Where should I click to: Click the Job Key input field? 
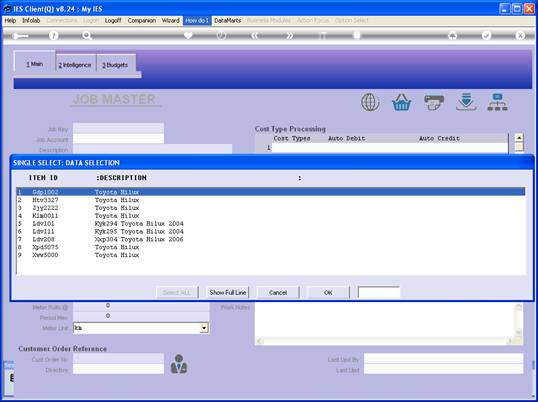tap(118, 129)
